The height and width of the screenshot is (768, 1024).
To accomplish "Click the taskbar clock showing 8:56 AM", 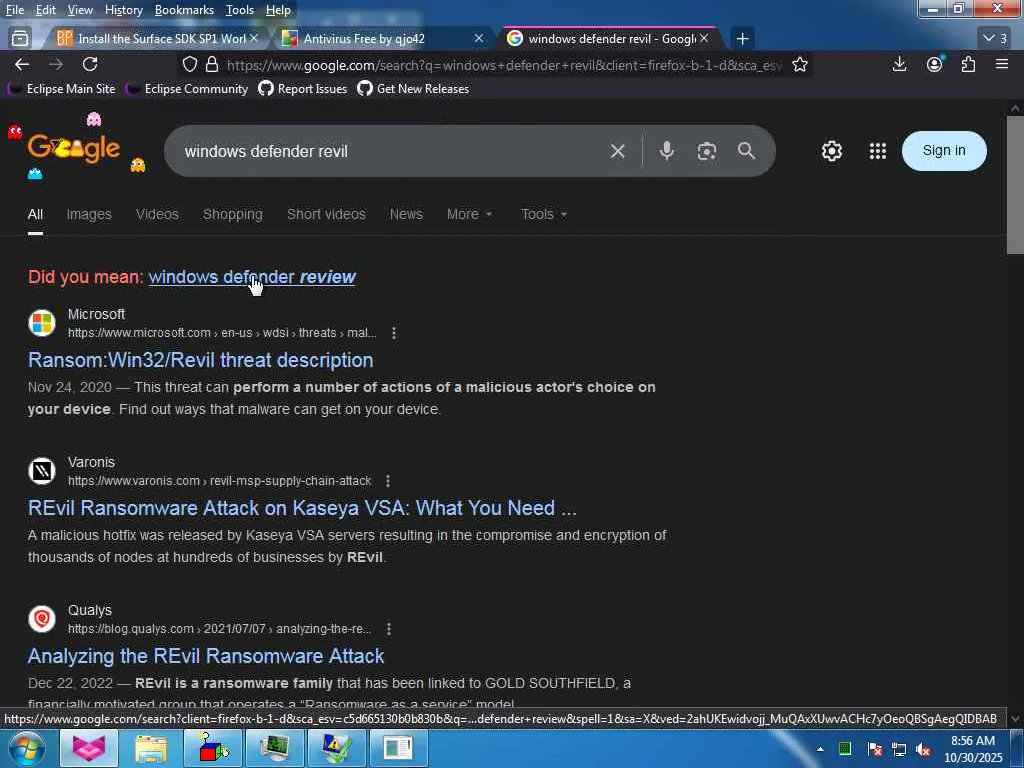I will coord(973,749).
